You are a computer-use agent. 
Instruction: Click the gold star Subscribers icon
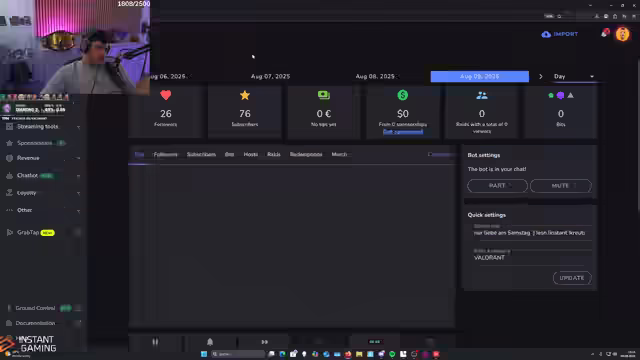245,95
